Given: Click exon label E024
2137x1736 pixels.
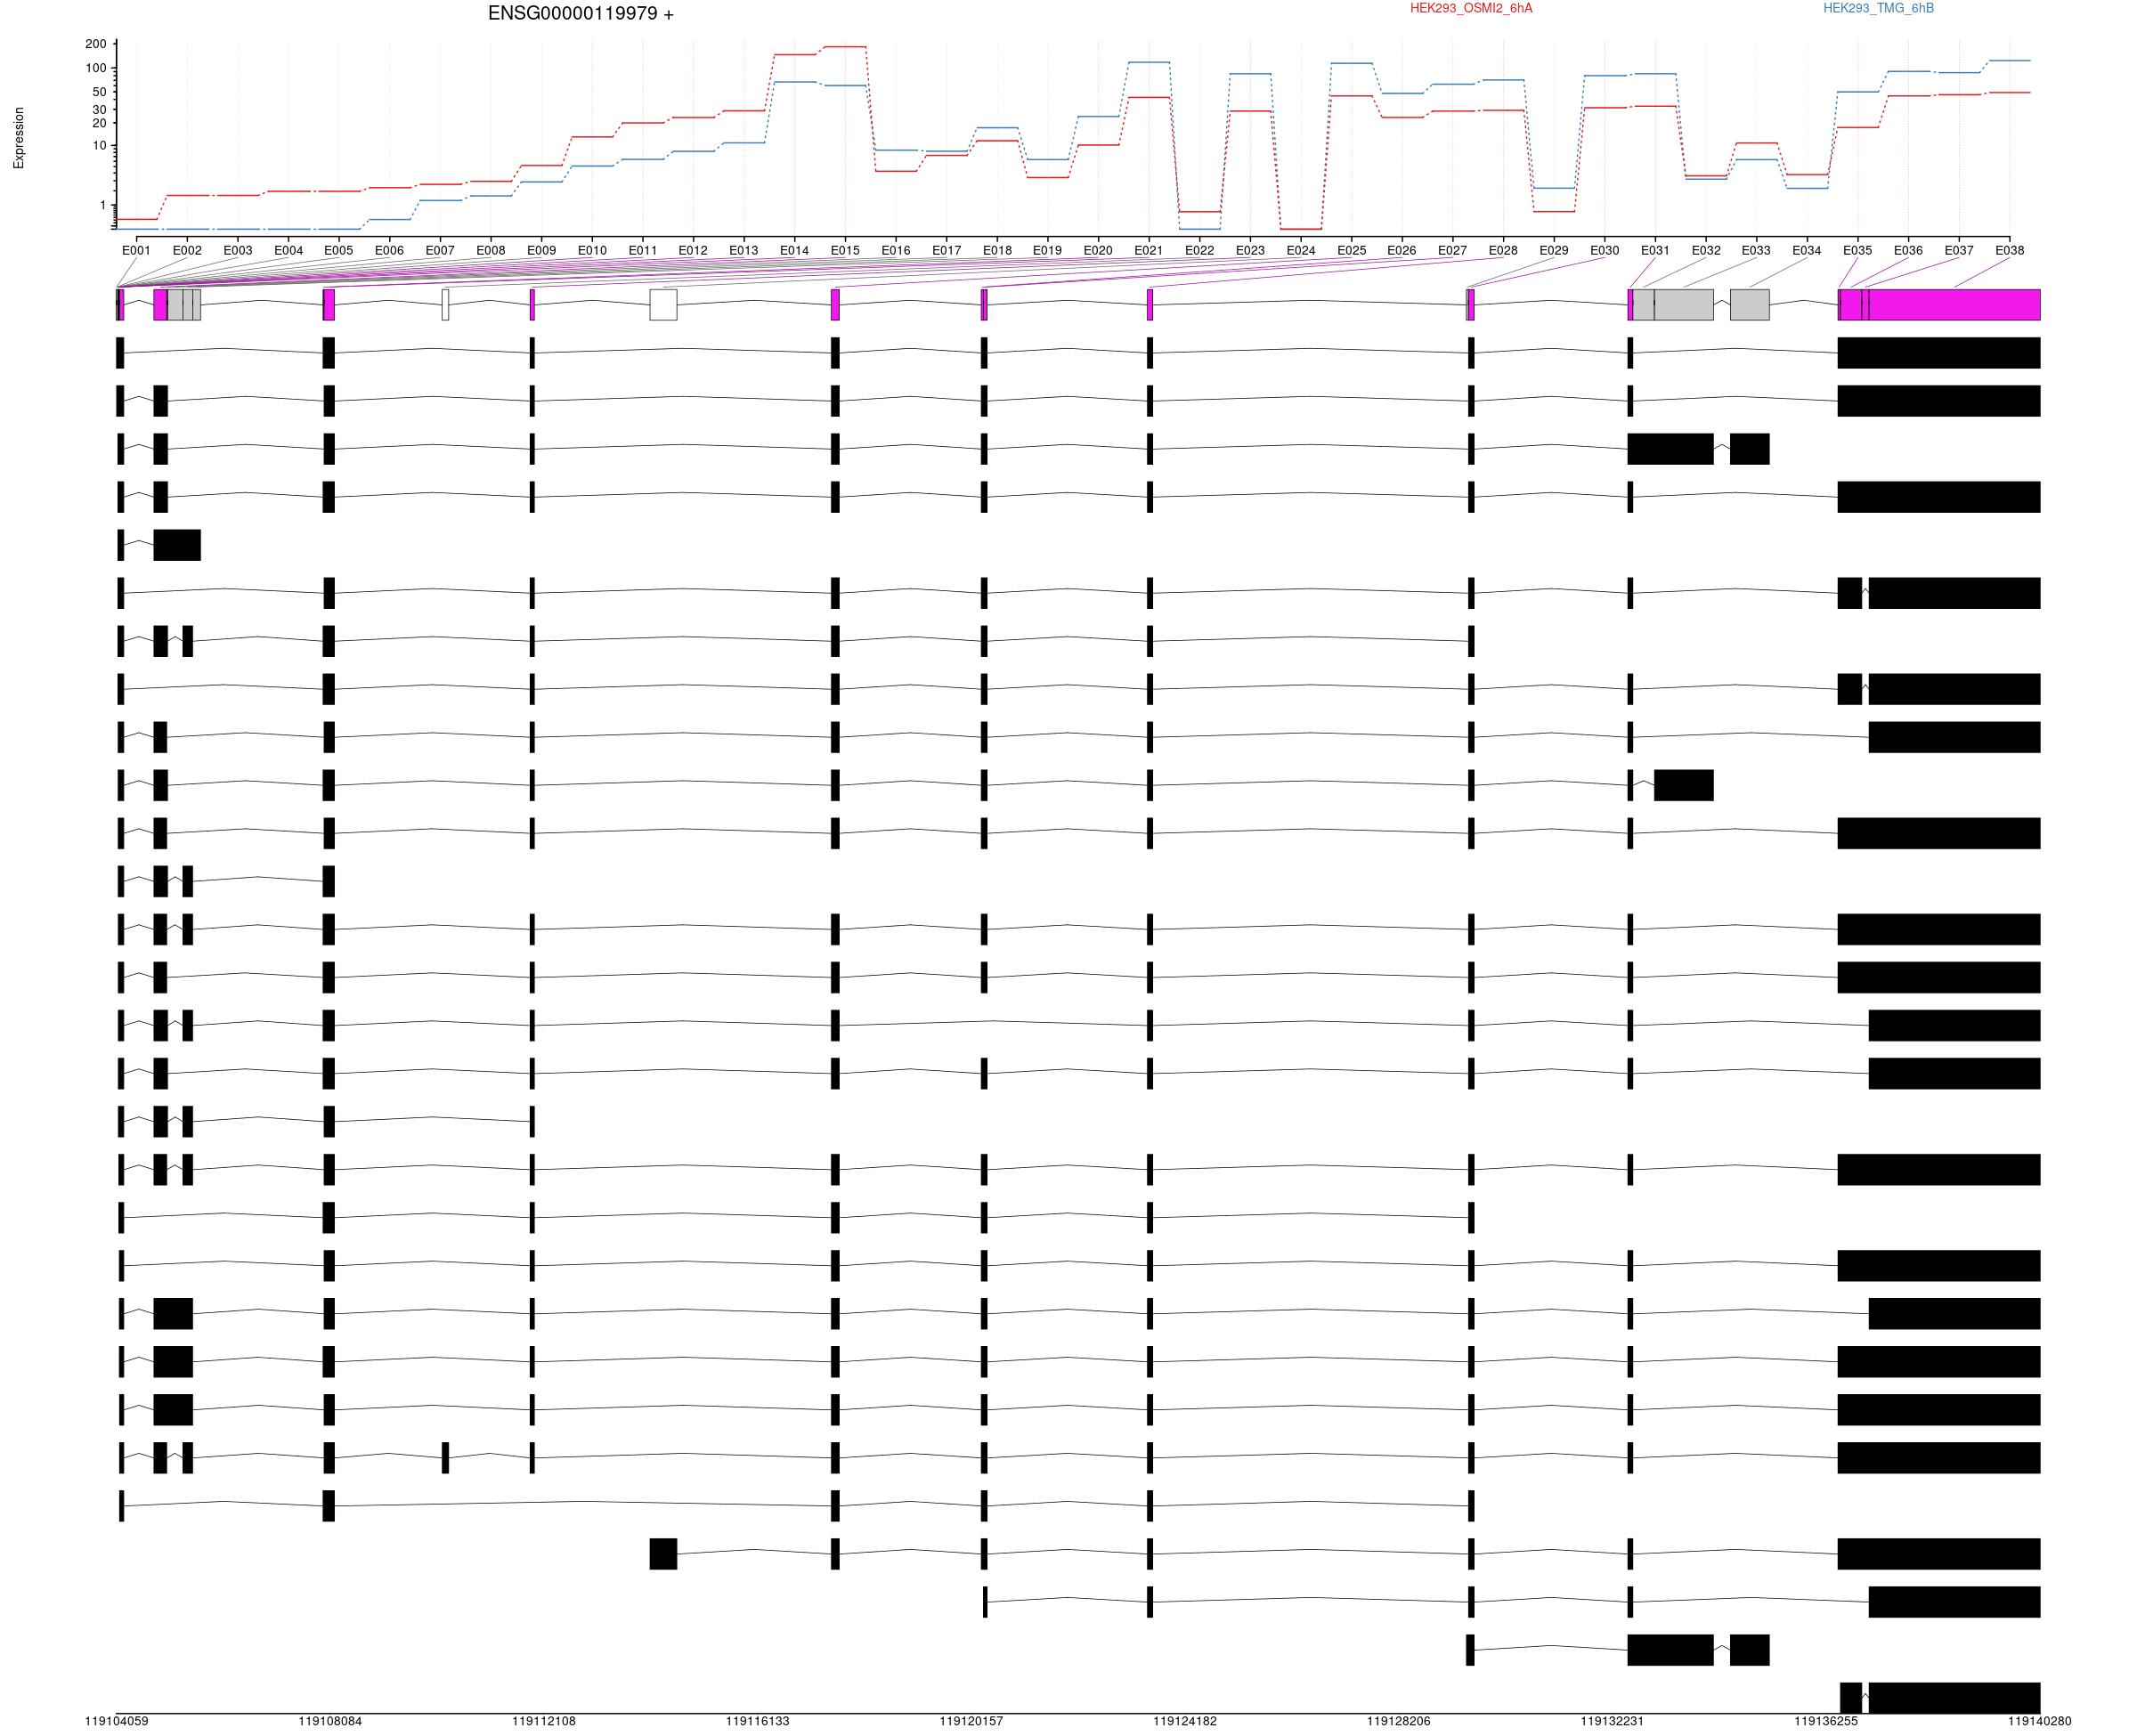Looking at the screenshot, I should tap(1301, 251).
